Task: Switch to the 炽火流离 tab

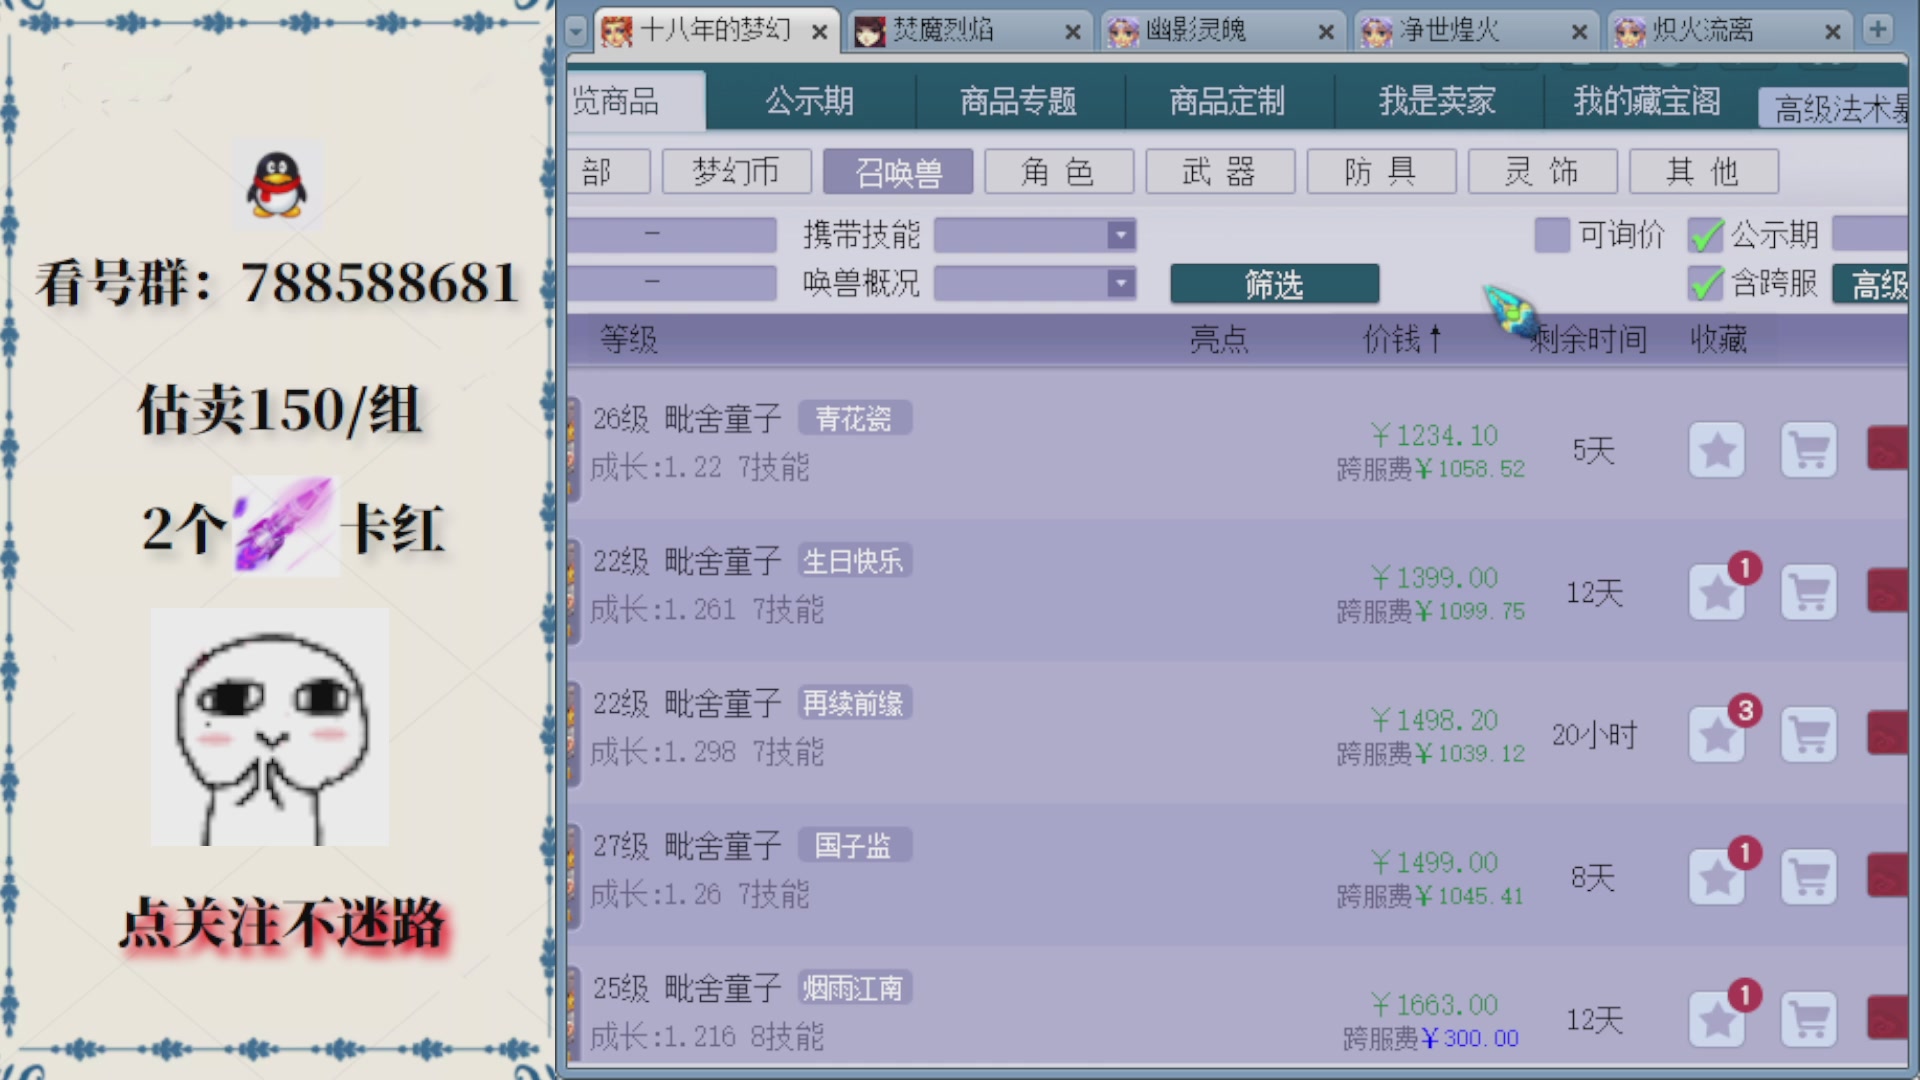Action: (1729, 31)
